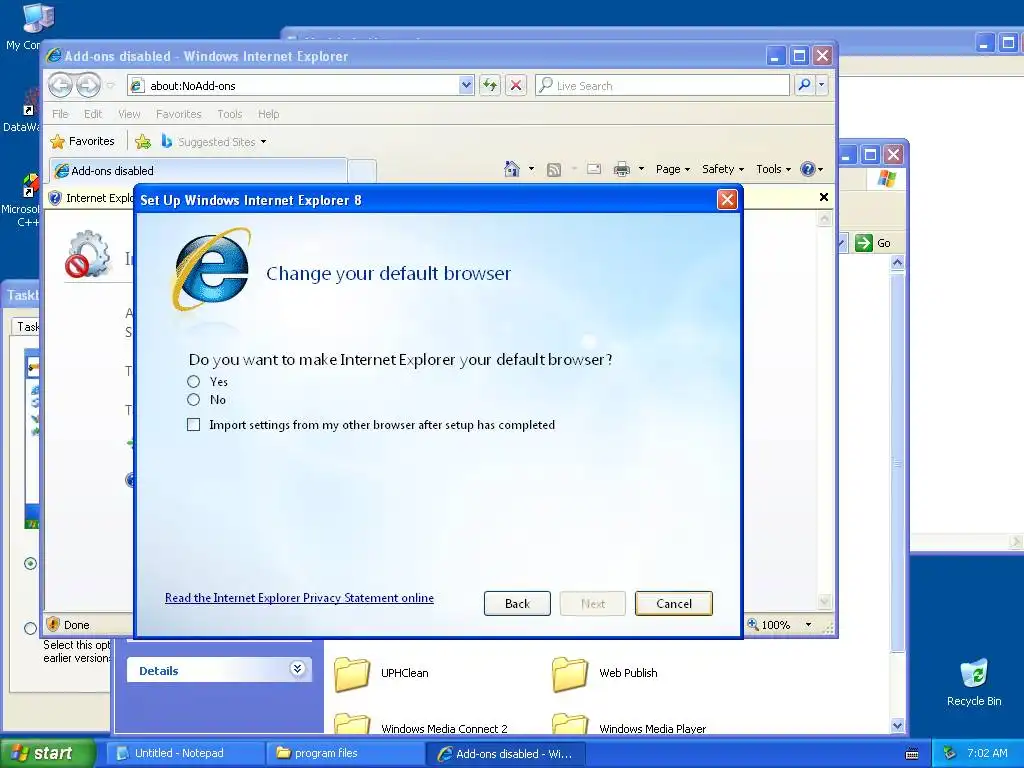Image resolution: width=1024 pixels, height=768 pixels.
Task: Click the Go button in Explorer window
Action: [x=872, y=243]
